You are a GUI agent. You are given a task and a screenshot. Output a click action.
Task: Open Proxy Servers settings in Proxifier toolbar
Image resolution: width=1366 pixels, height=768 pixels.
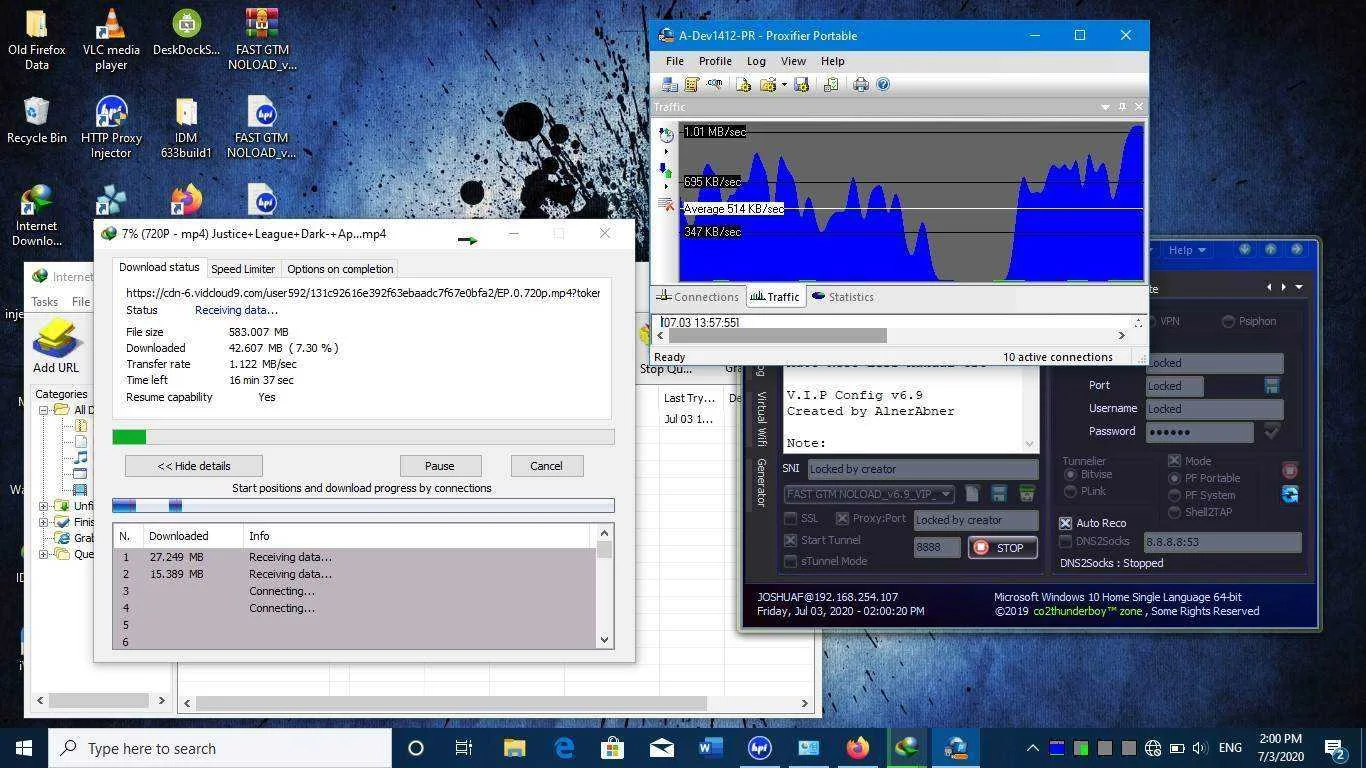pos(670,85)
